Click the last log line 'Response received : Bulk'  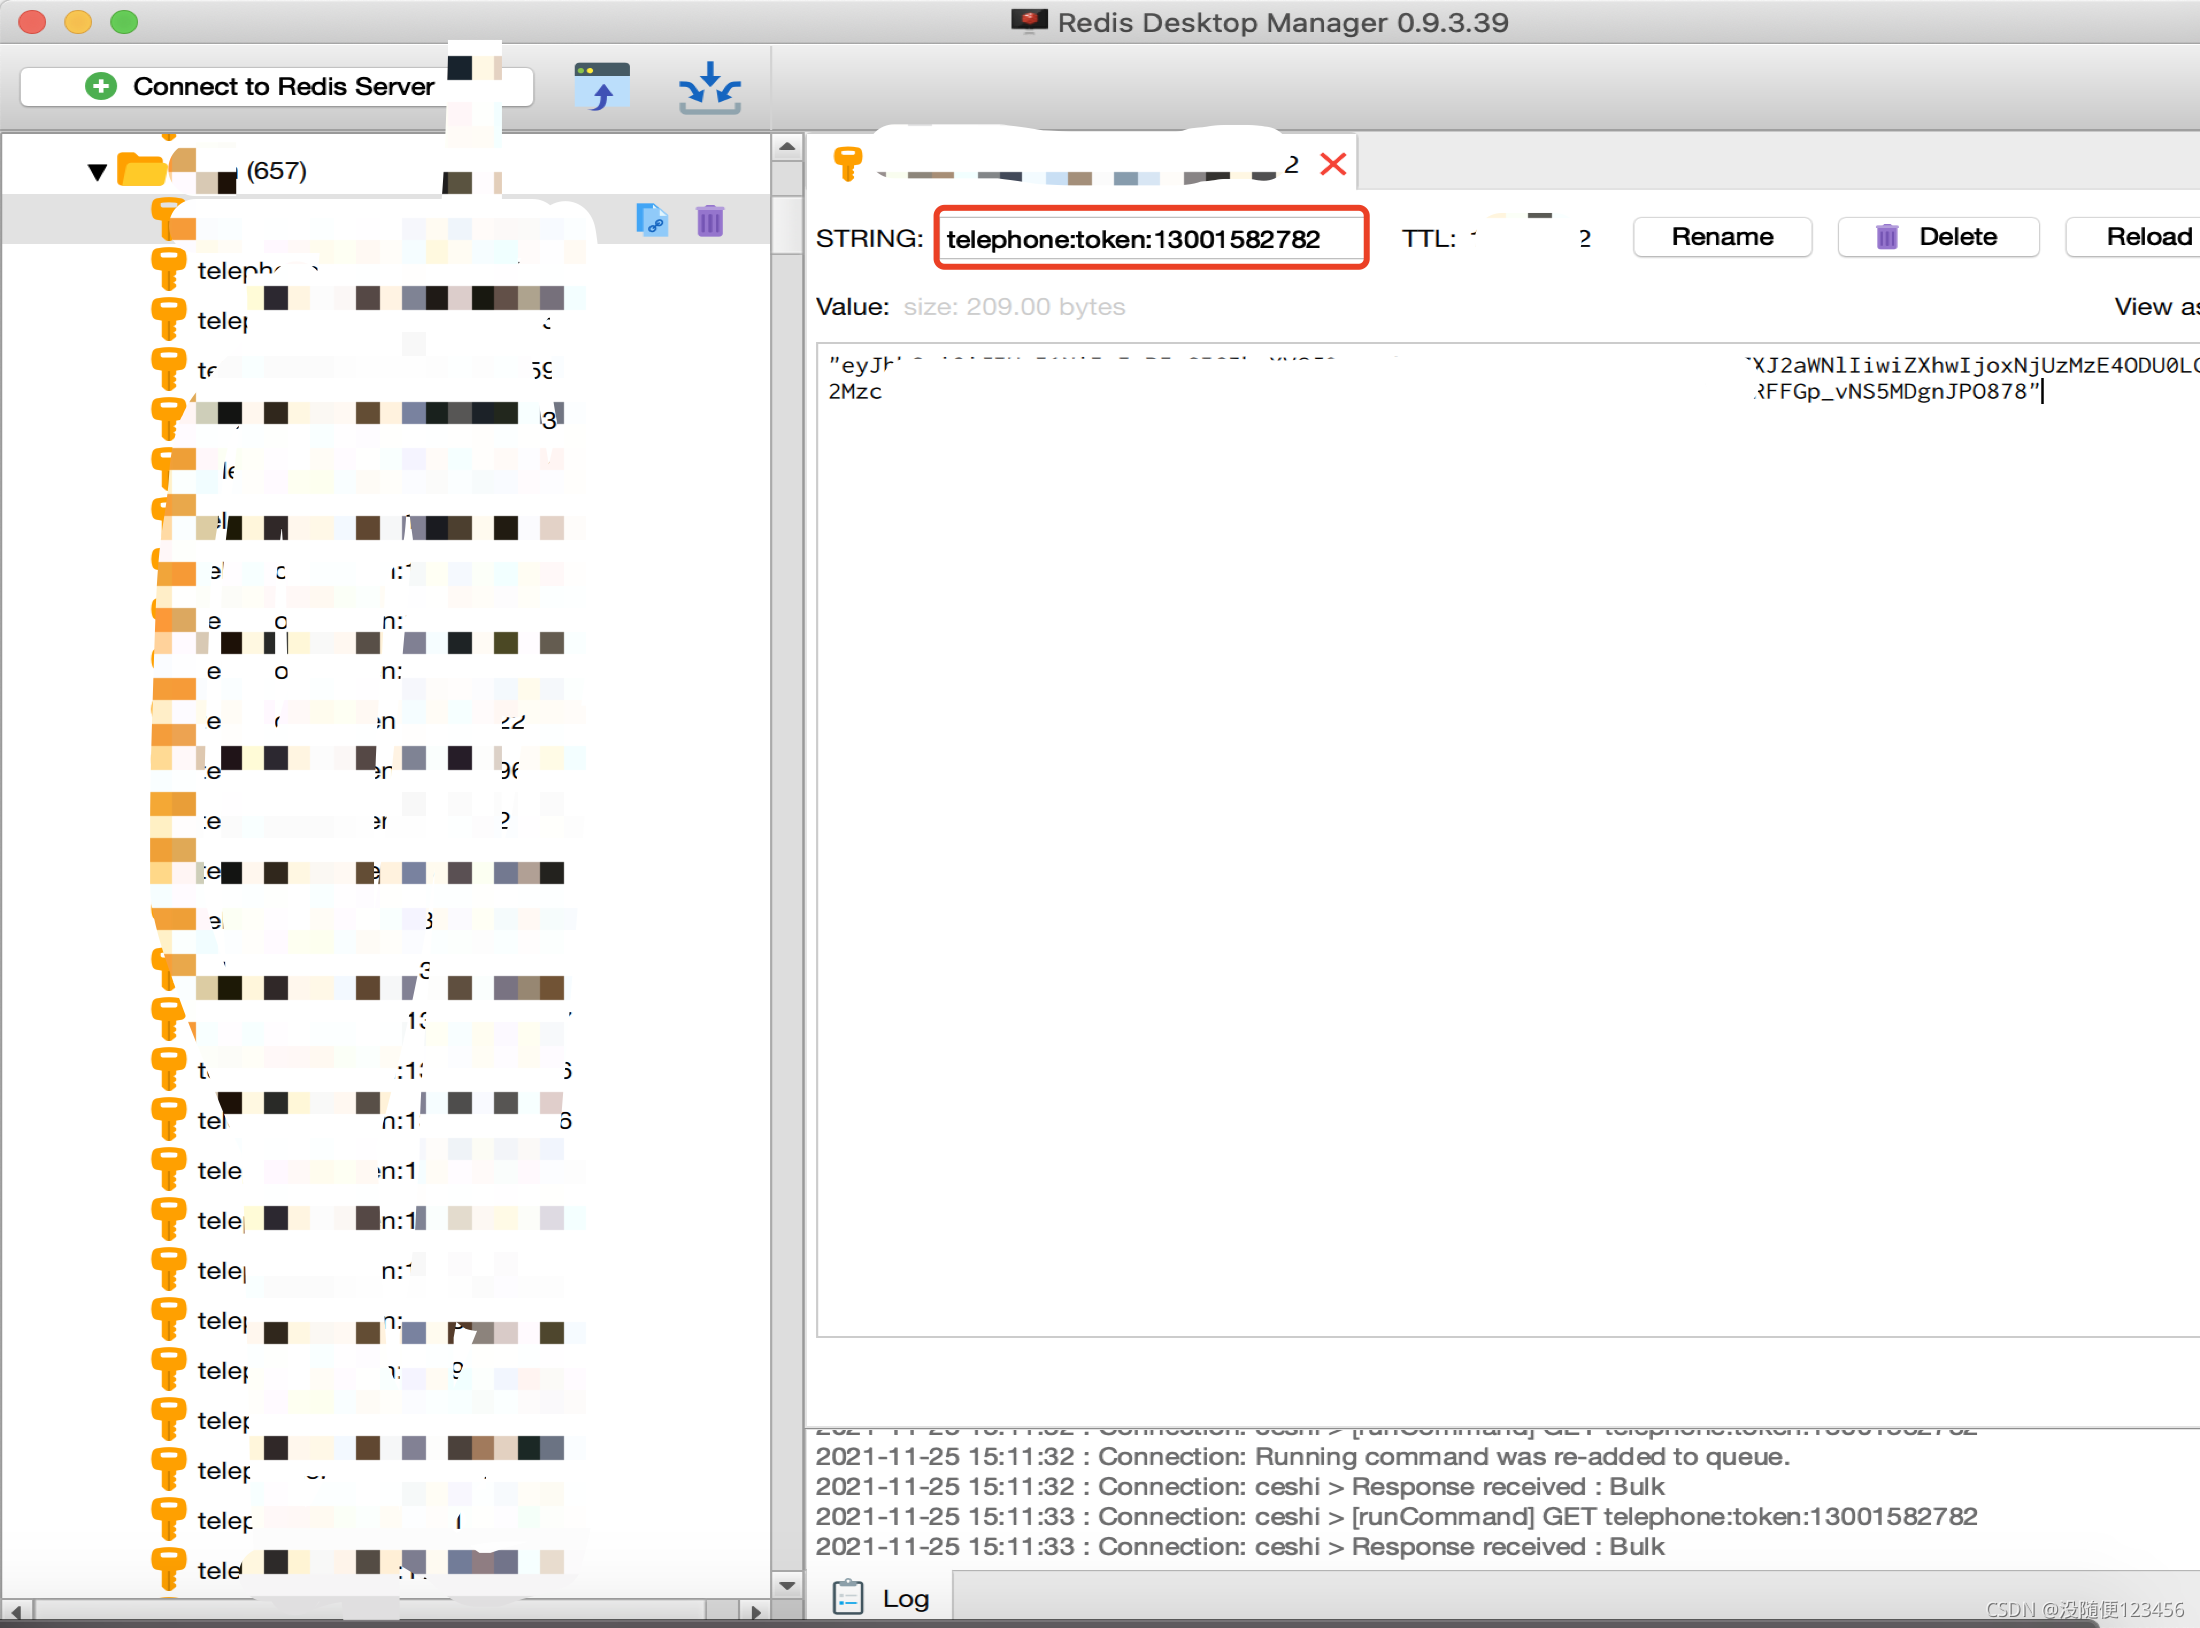pos(1240,1547)
